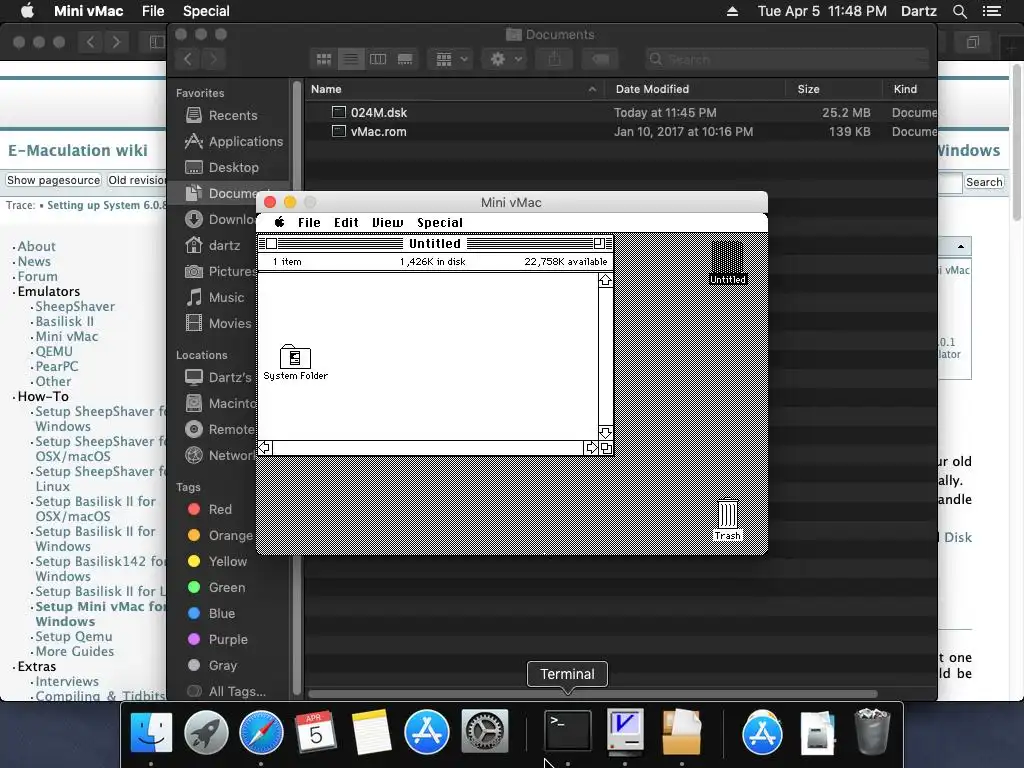Open Mini vMac app menu in menu bar

[88, 11]
